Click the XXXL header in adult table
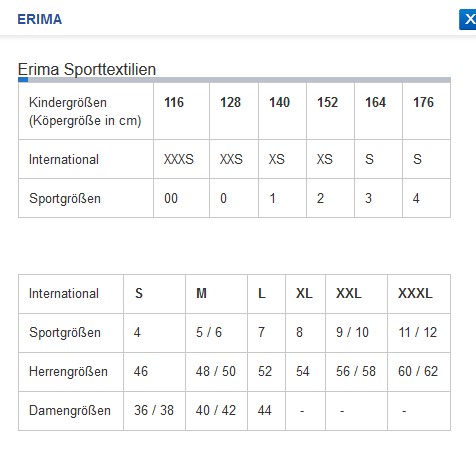 point(419,294)
